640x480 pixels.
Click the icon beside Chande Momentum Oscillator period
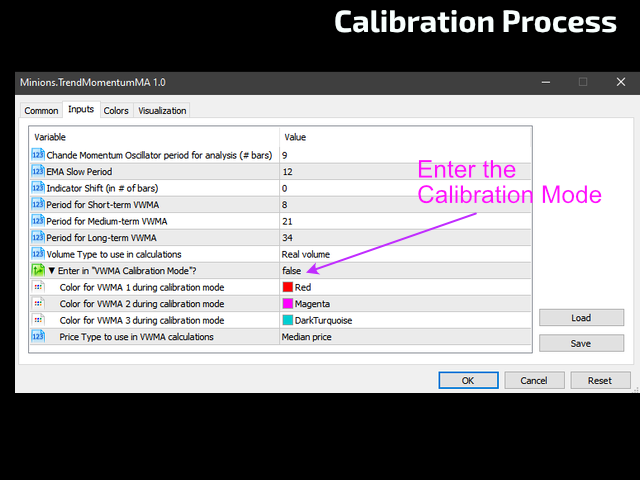(x=38, y=156)
